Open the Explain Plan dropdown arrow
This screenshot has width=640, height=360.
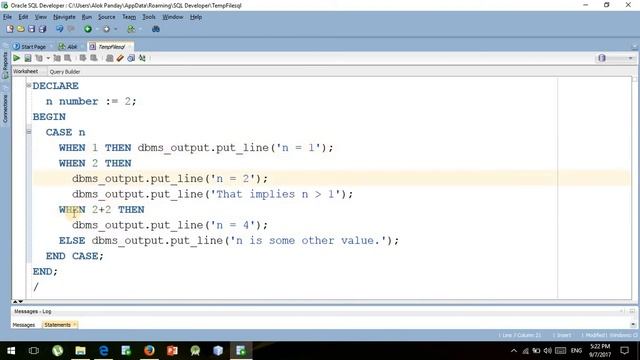pos(48,58)
